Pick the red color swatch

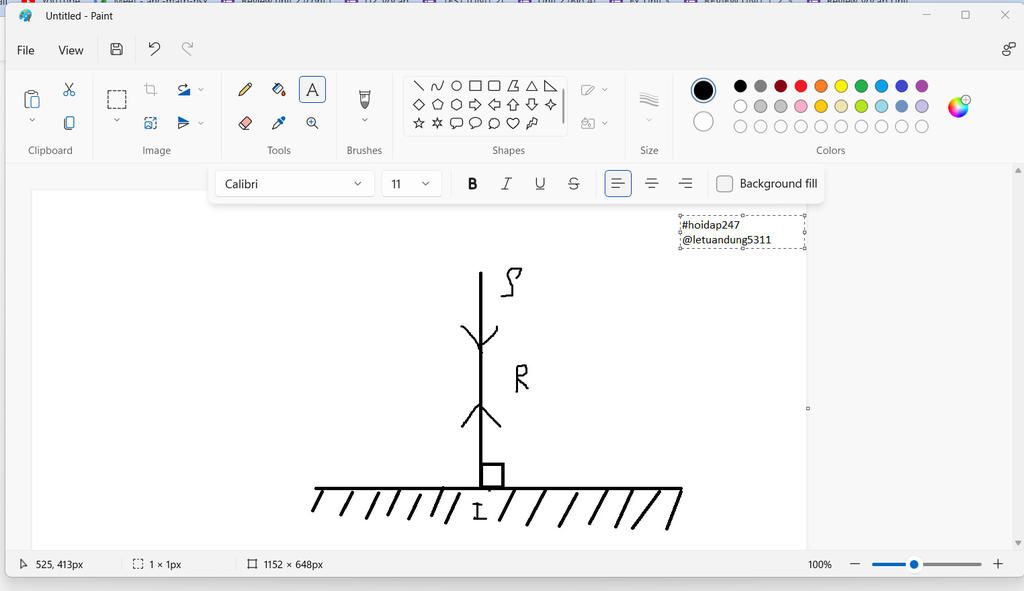click(x=801, y=86)
